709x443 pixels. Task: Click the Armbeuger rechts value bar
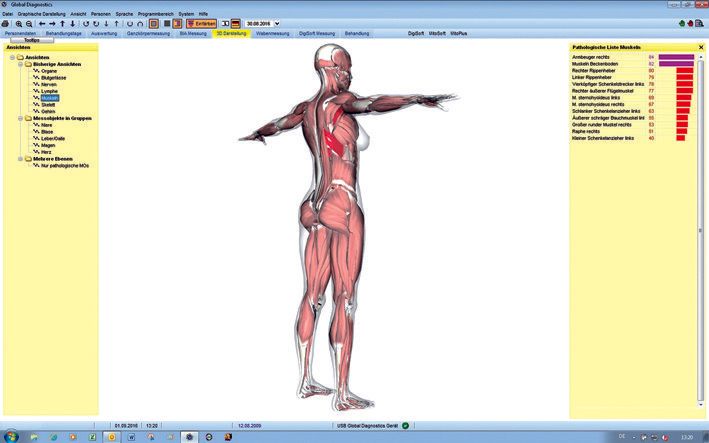click(x=675, y=58)
